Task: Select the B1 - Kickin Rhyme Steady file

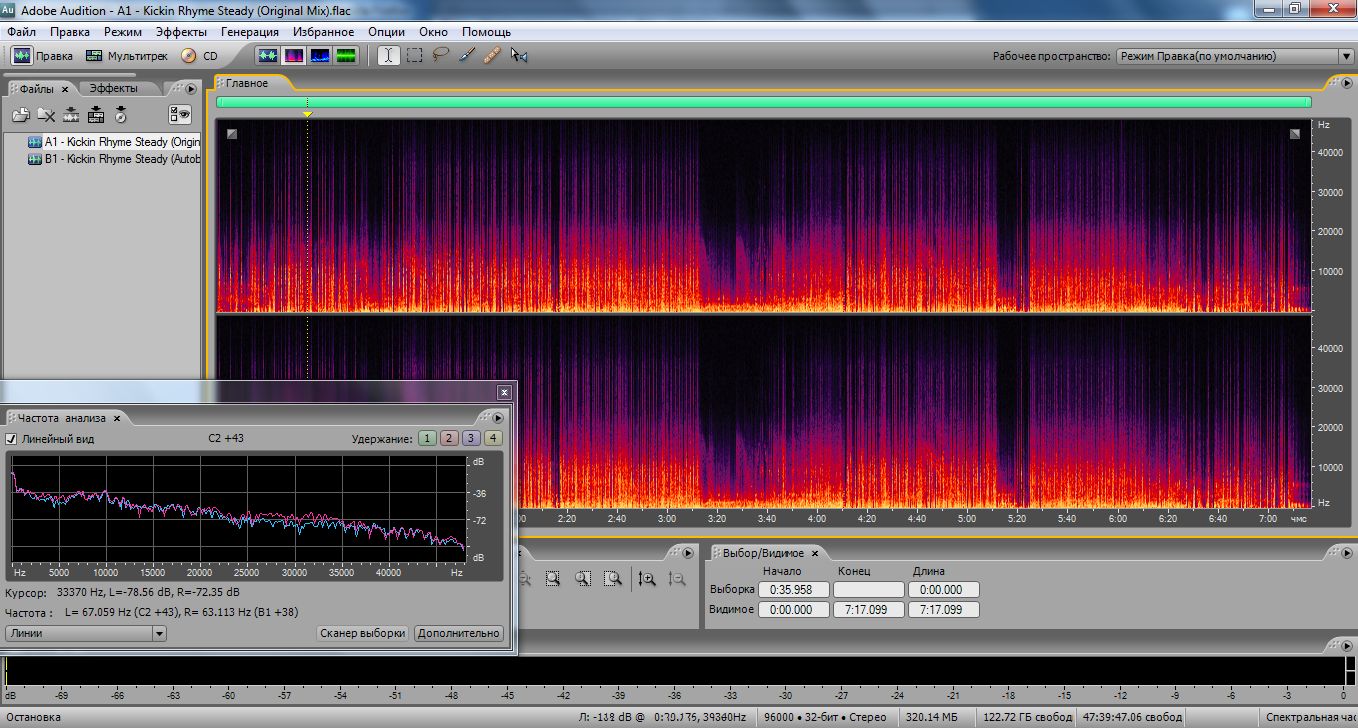Action: (114, 159)
